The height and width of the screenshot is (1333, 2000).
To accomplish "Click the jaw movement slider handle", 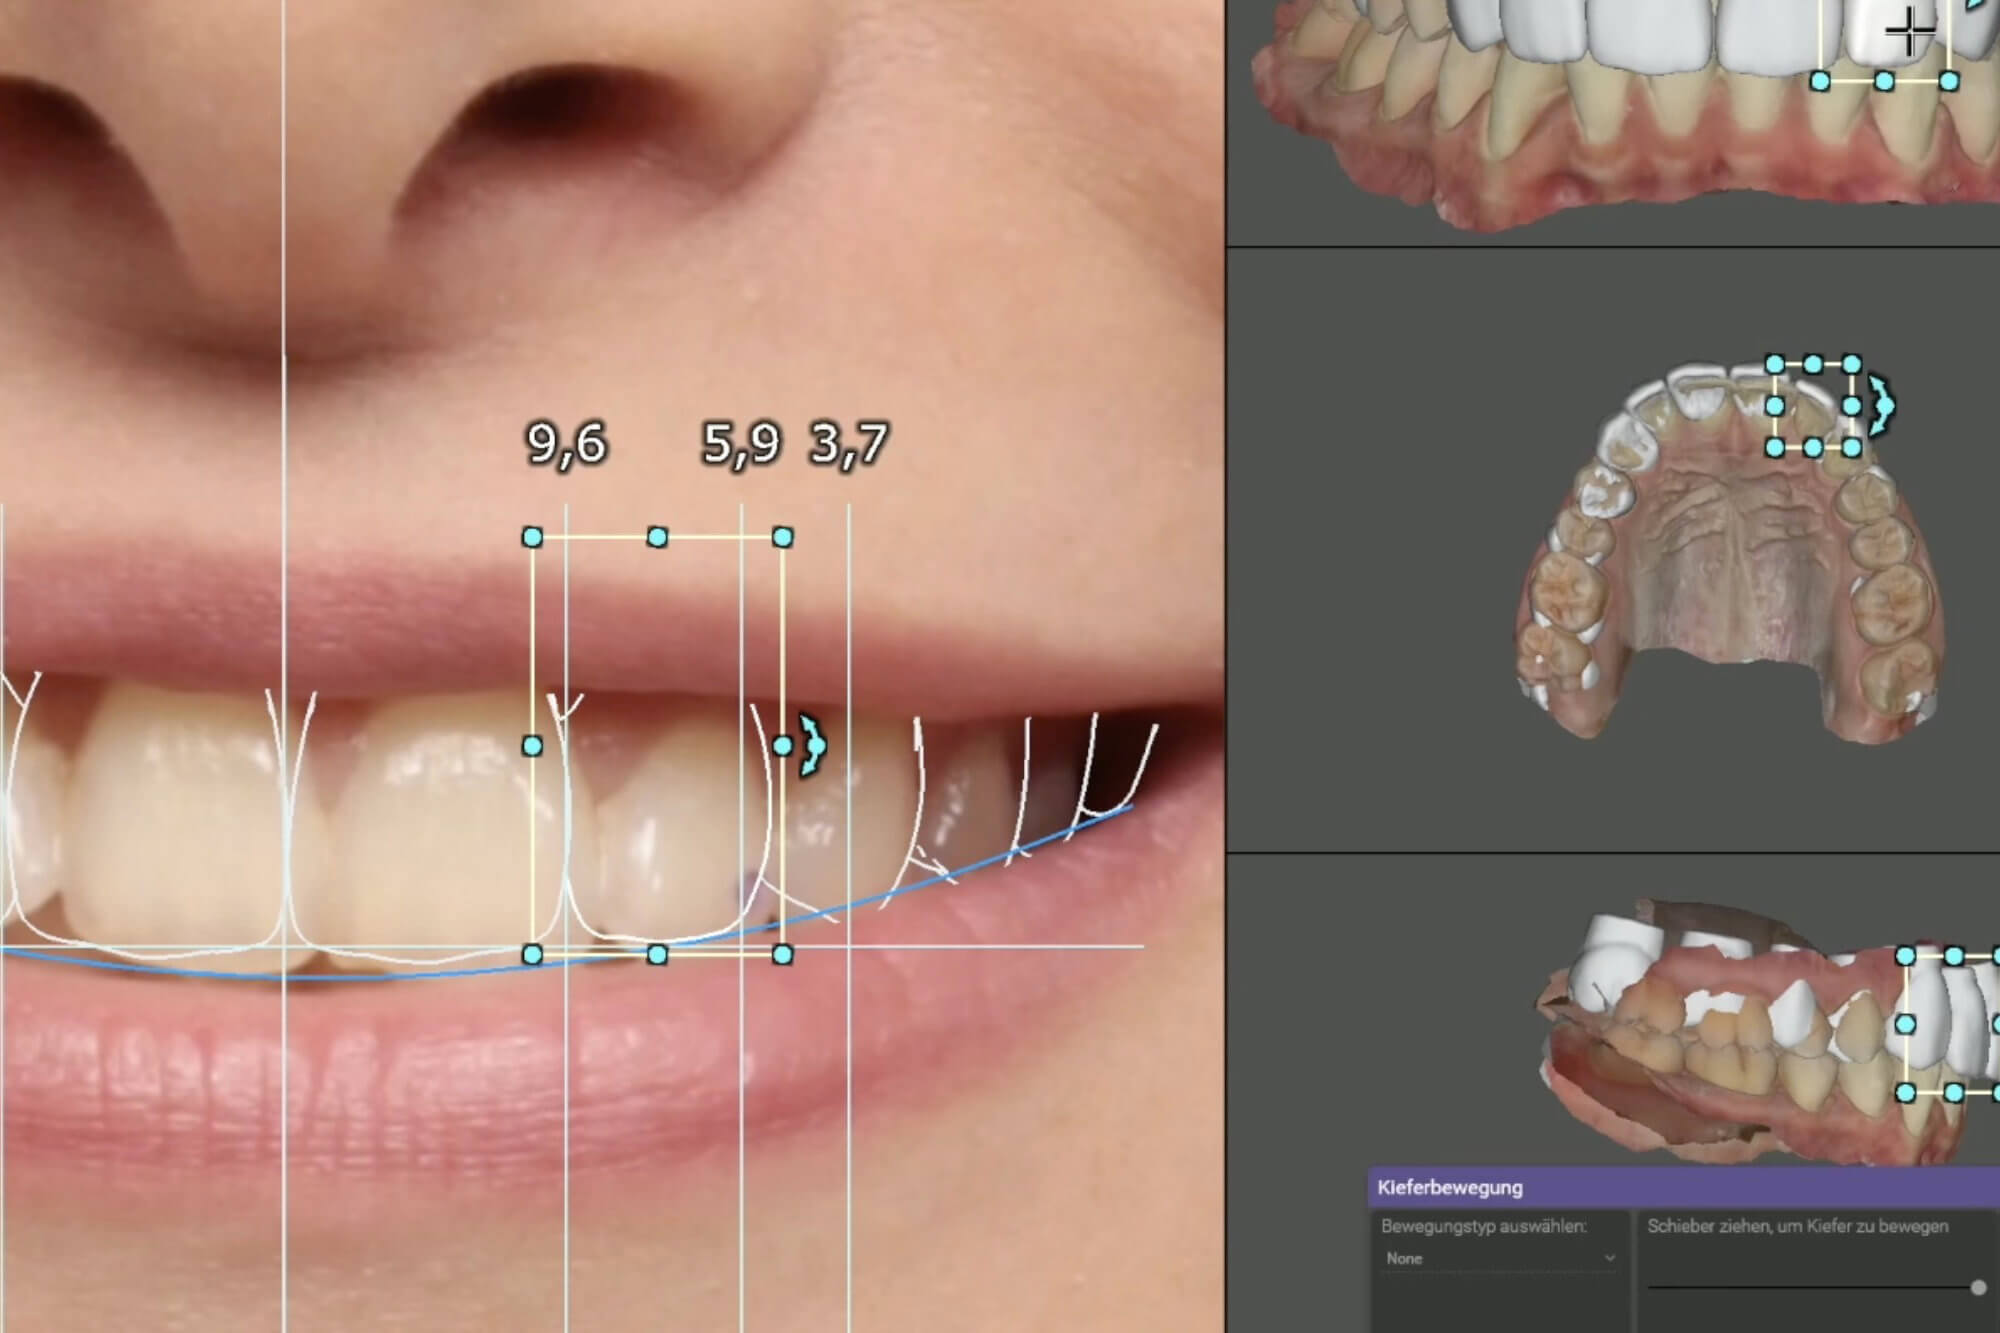I will [x=1978, y=1288].
